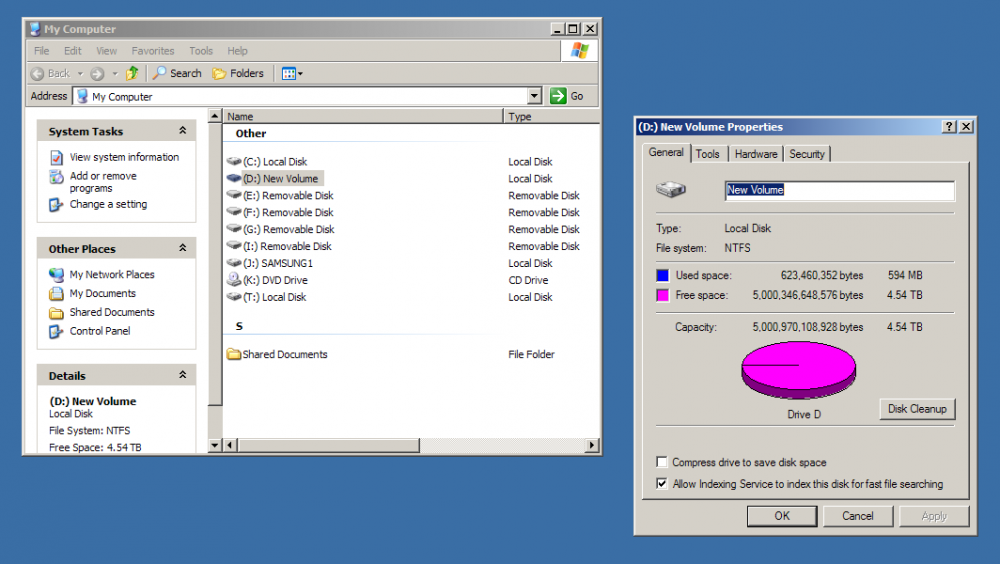Viewport: 1000px width, 564px height.
Task: Collapse the System Tasks panel
Action: pyautogui.click(x=182, y=131)
